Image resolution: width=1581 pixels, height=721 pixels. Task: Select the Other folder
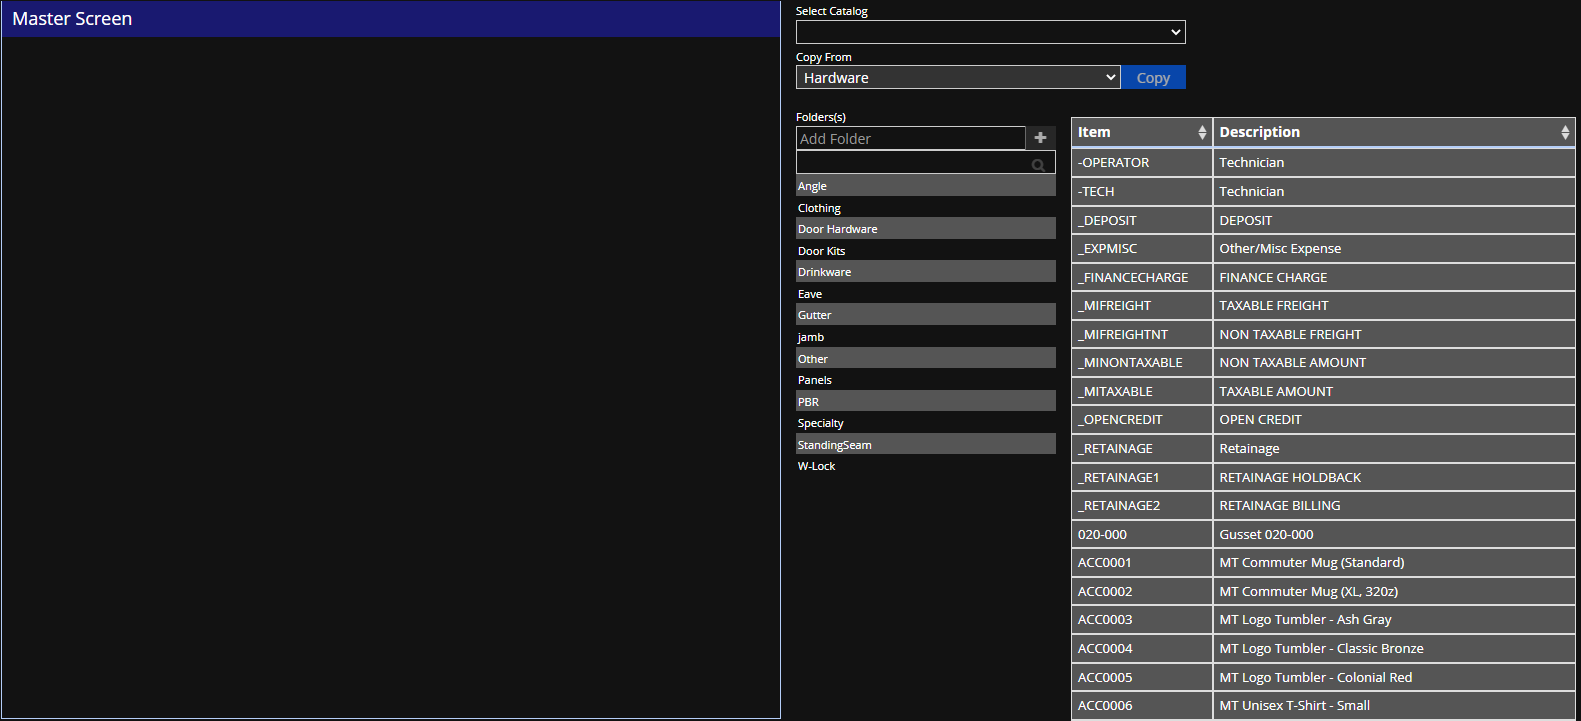[x=926, y=359]
